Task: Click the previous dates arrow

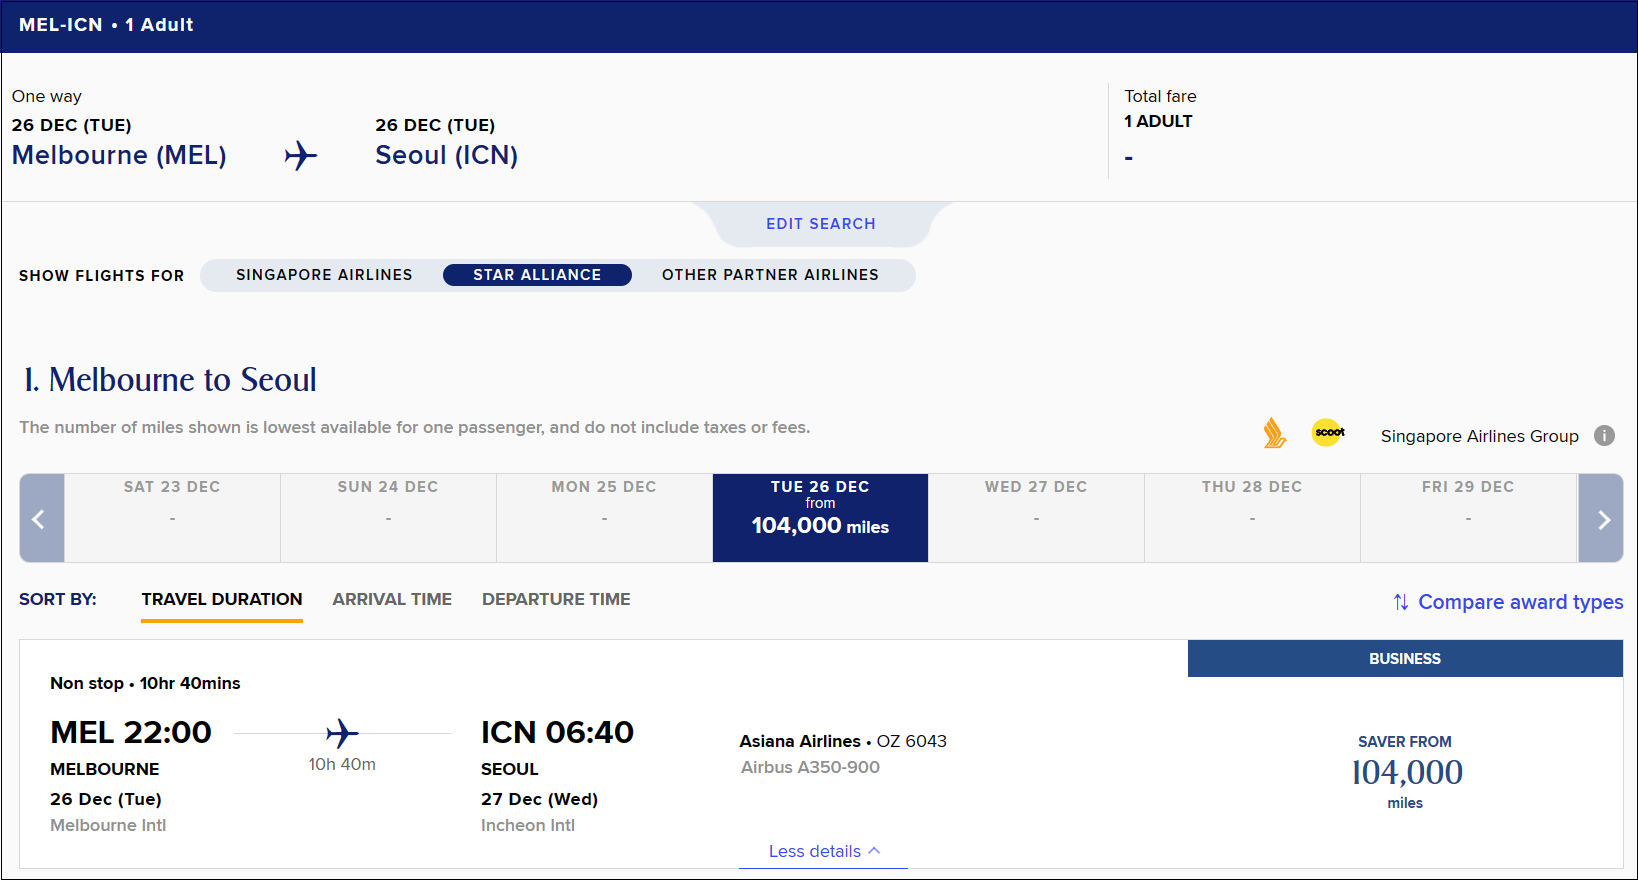Action: pyautogui.click(x=41, y=518)
